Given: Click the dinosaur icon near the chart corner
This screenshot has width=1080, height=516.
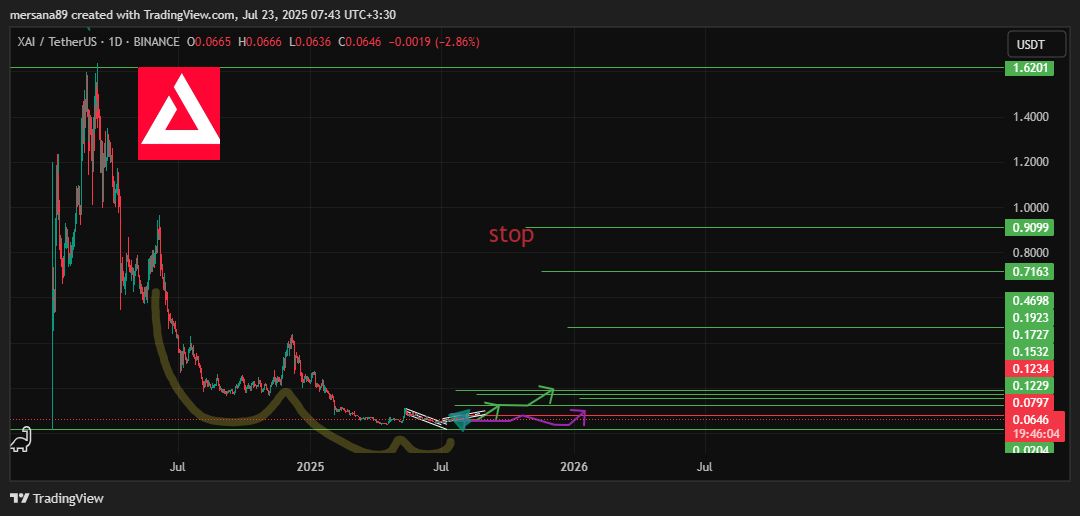Looking at the screenshot, I should (x=19, y=440).
